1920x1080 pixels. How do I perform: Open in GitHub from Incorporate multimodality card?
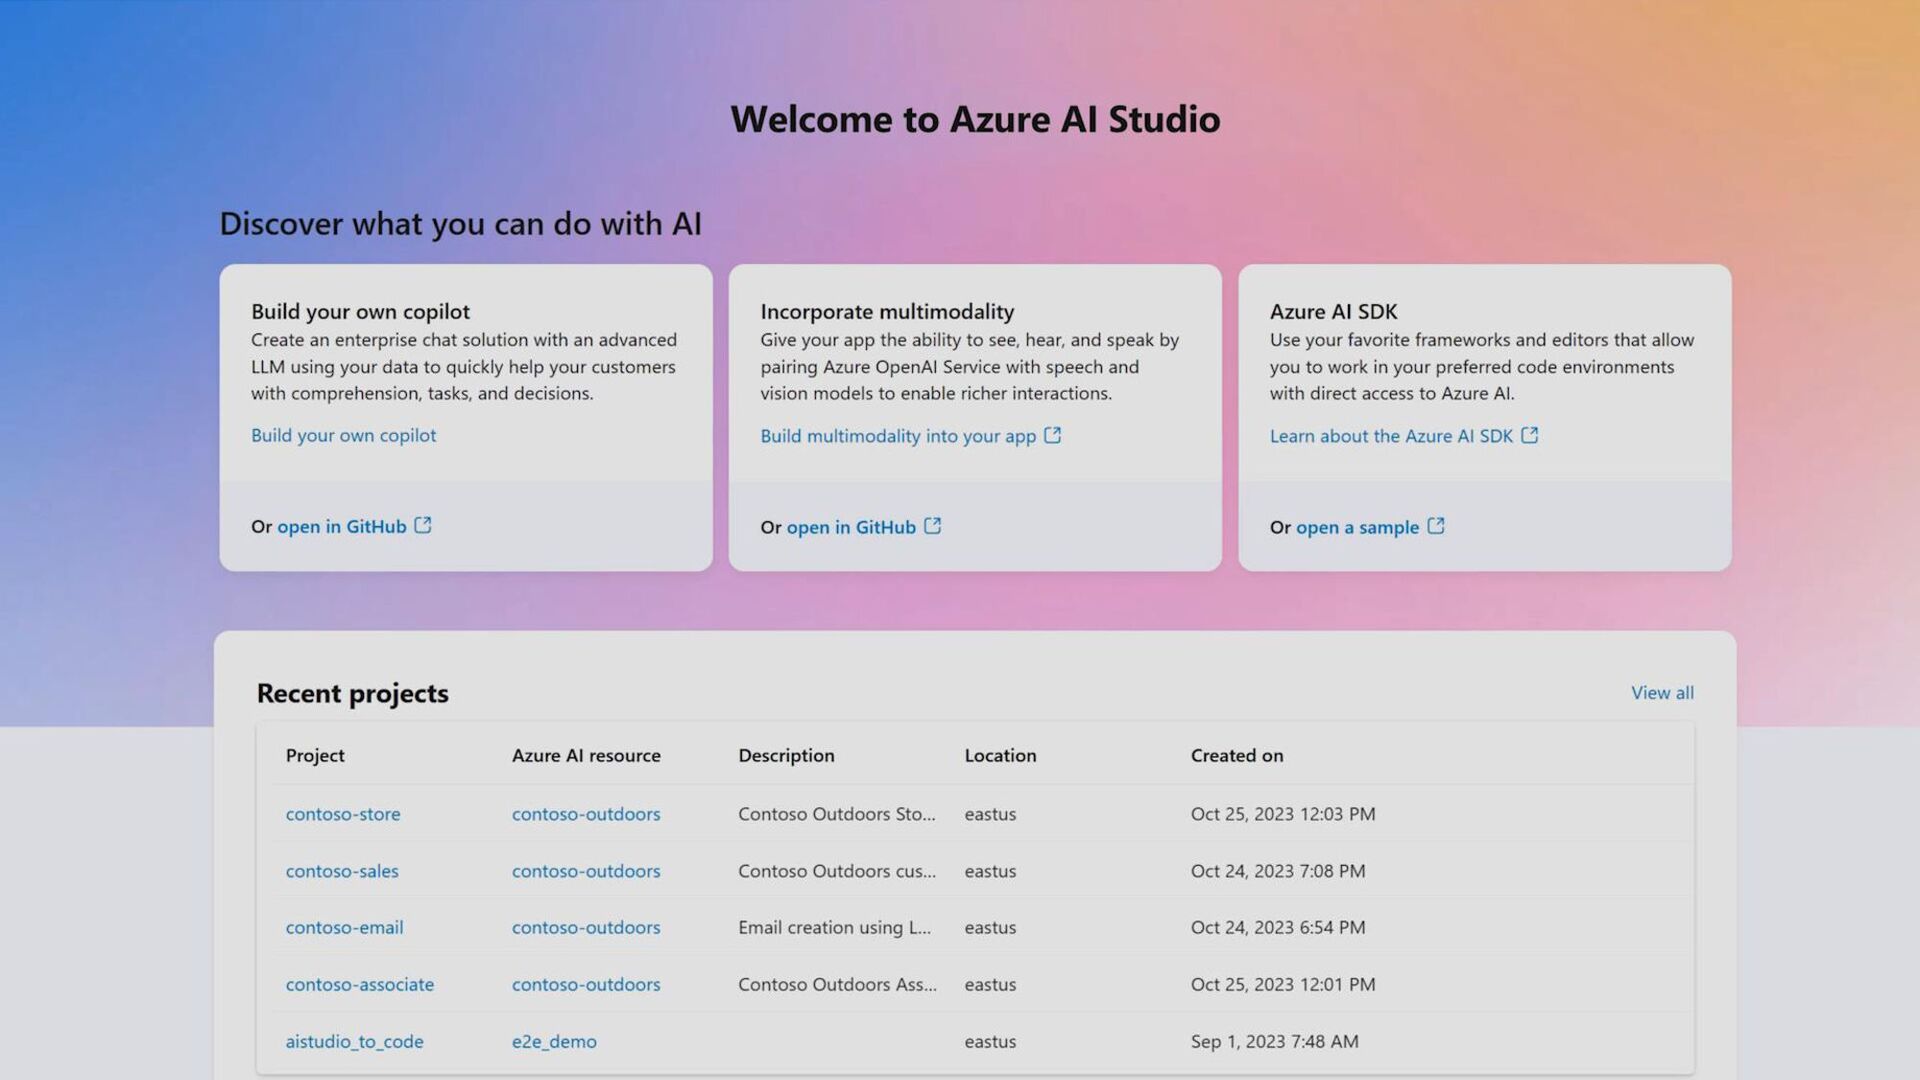pyautogui.click(x=850, y=527)
